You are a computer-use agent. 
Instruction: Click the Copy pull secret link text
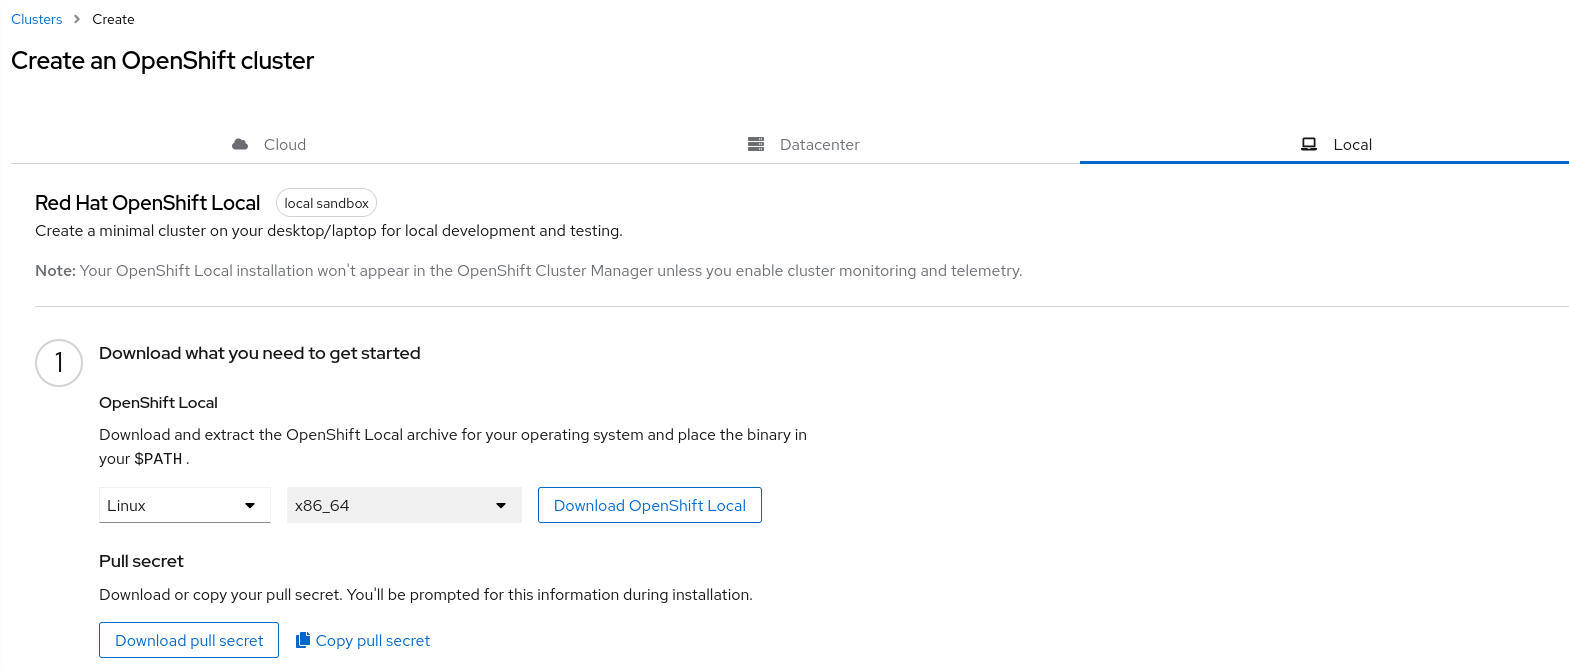[373, 640]
